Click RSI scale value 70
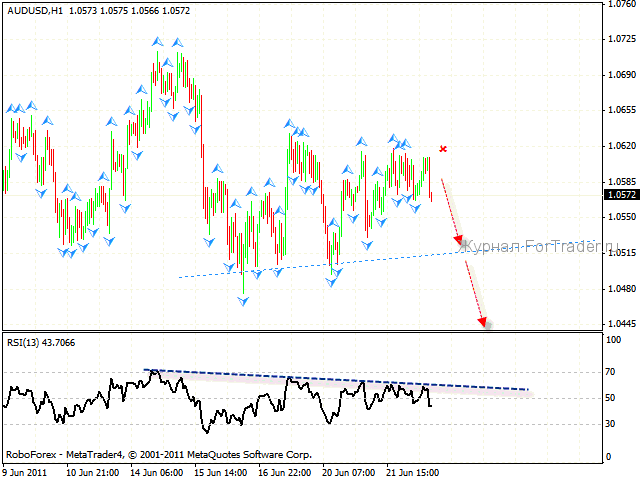Image resolution: width=640 pixels, height=480 pixels. coord(610,372)
